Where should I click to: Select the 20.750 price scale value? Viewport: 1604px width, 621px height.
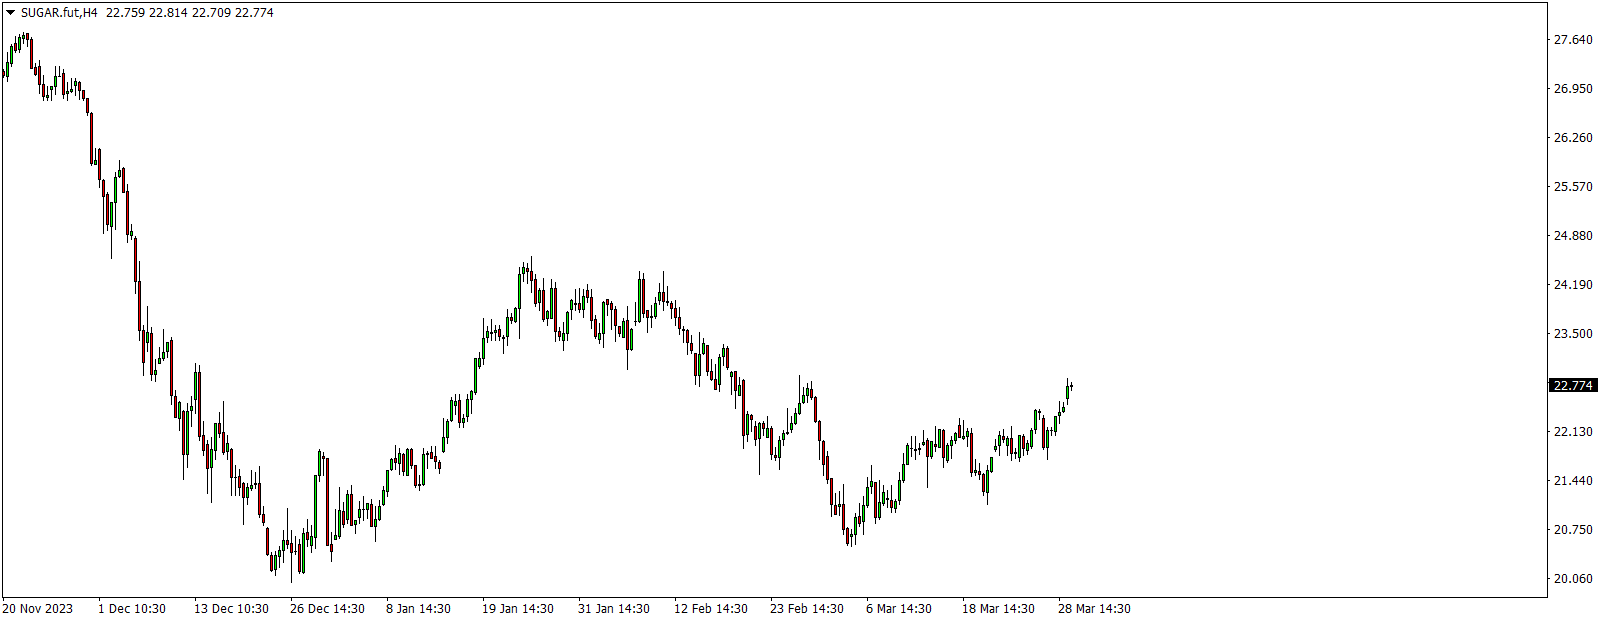pyautogui.click(x=1573, y=530)
